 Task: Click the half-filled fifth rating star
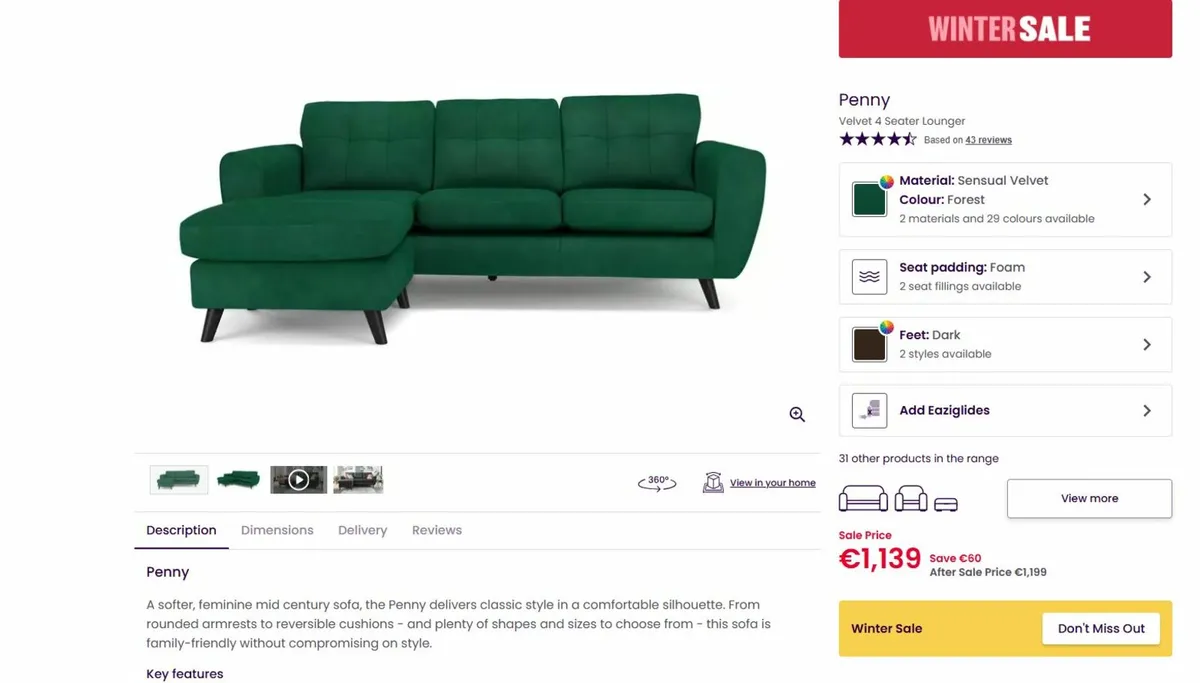click(x=910, y=139)
